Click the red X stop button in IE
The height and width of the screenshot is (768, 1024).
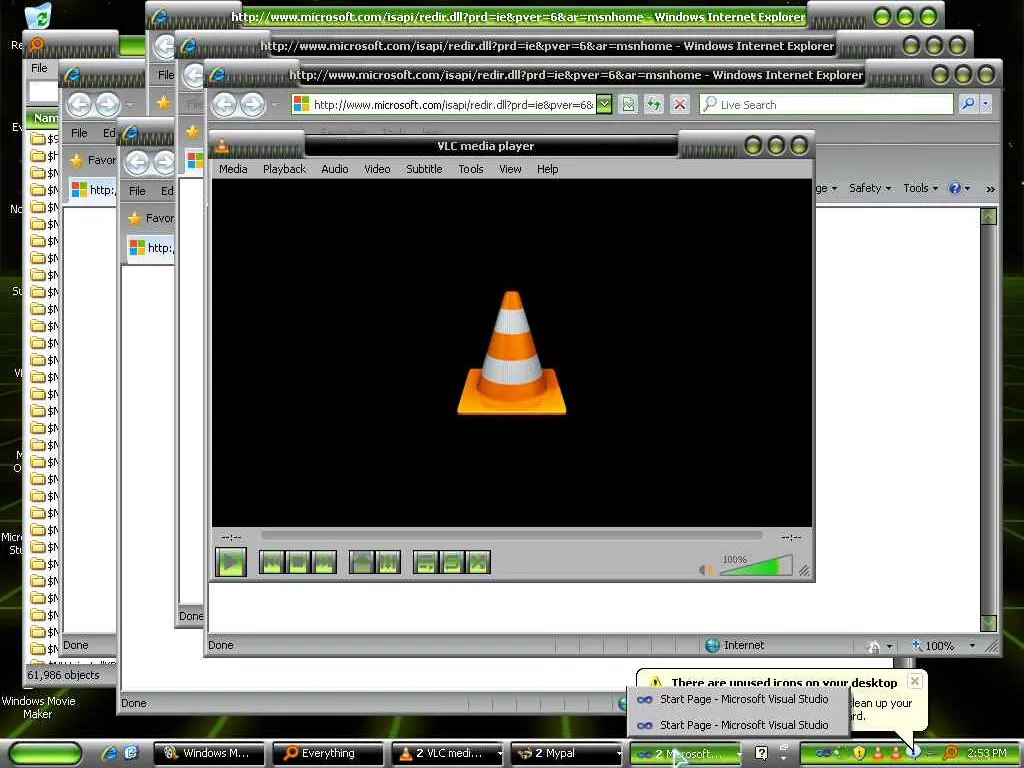pyautogui.click(x=680, y=104)
